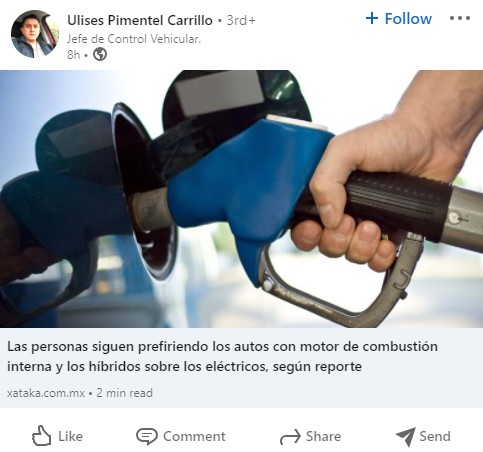Follow Ulises Pimentel Carrillo
Image resolution: width=483 pixels, height=452 pixels.
point(399,18)
